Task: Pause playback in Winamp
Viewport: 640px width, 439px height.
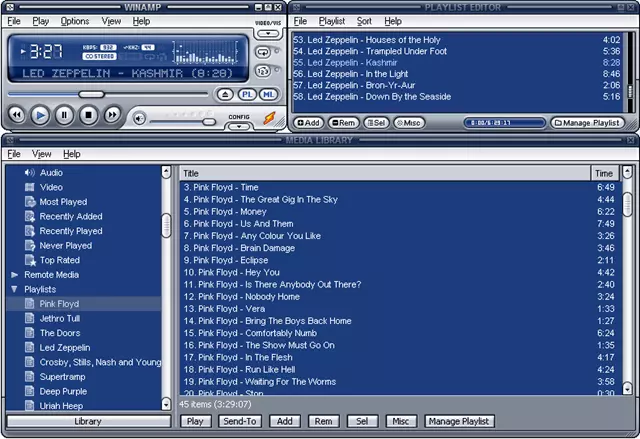Action: pos(64,115)
